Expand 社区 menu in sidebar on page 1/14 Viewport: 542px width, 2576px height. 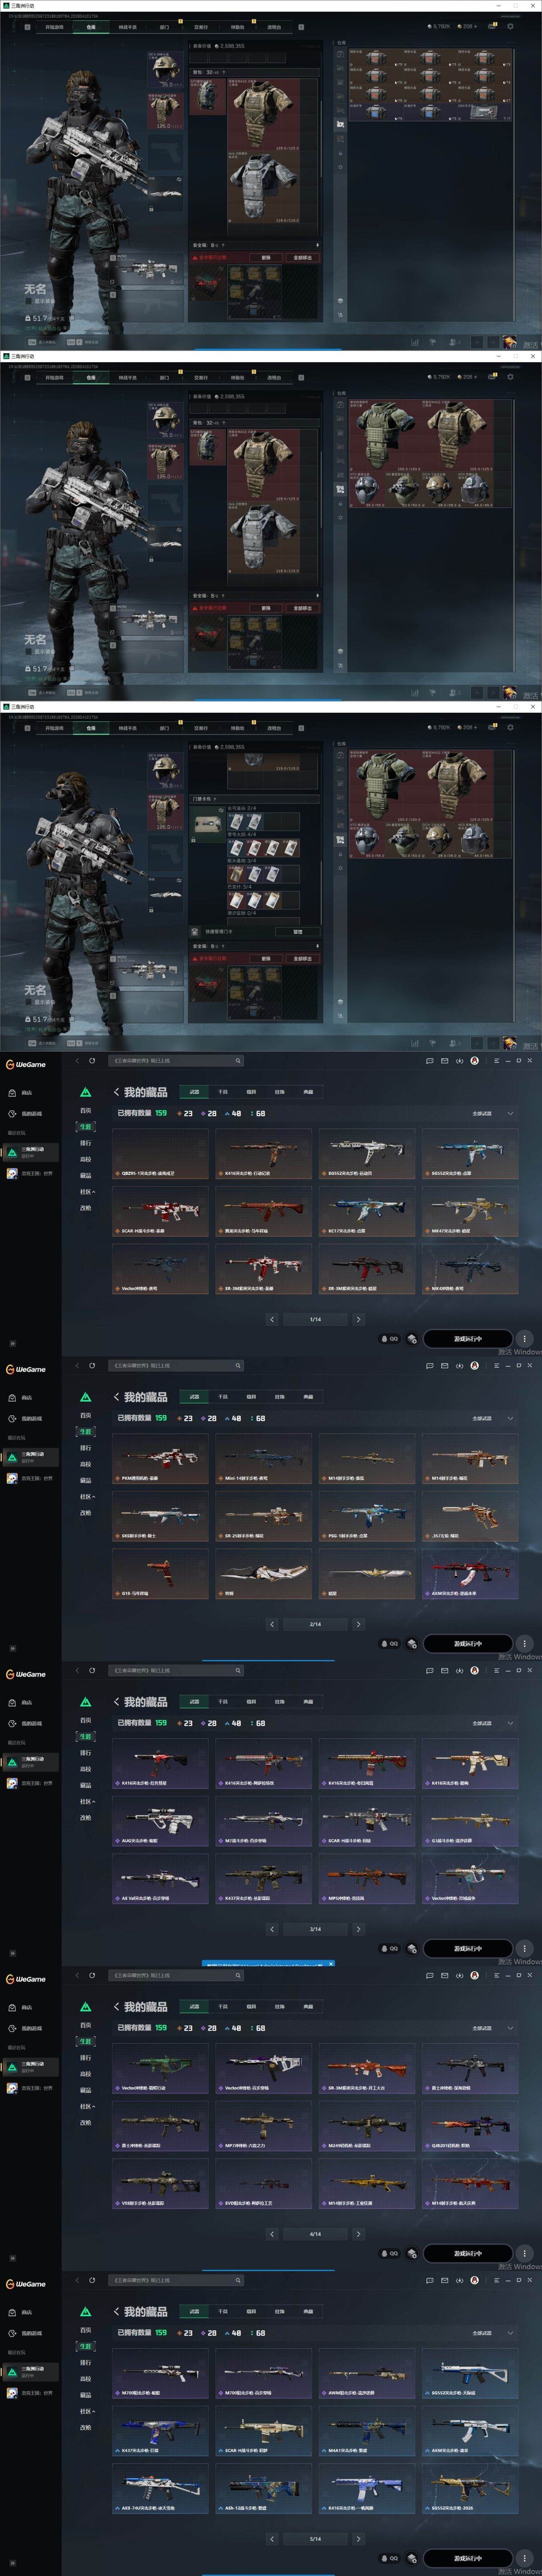pyautogui.click(x=87, y=1192)
